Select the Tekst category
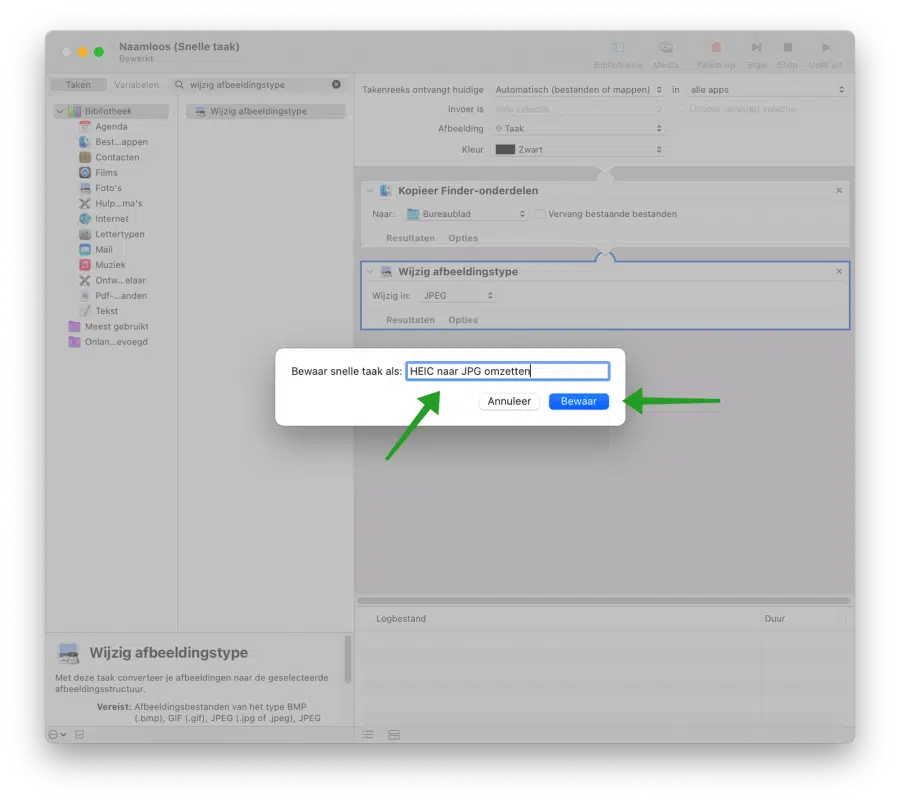The width and height of the screenshot is (900, 803). tap(106, 311)
